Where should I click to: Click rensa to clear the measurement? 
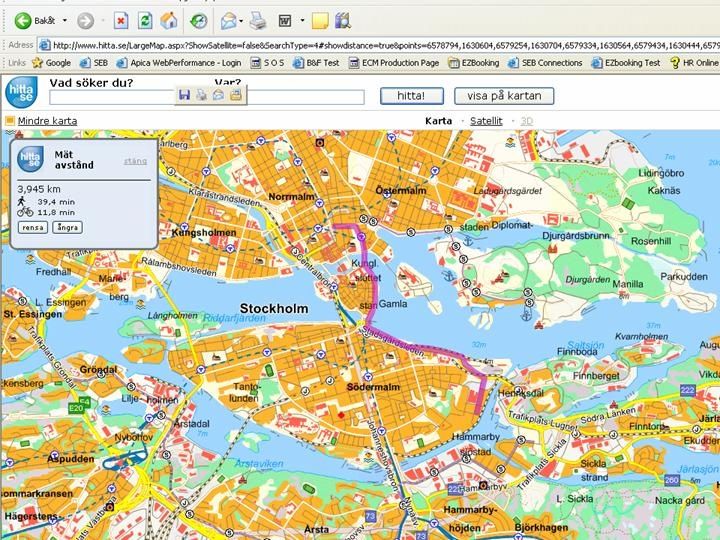pyautogui.click(x=33, y=227)
